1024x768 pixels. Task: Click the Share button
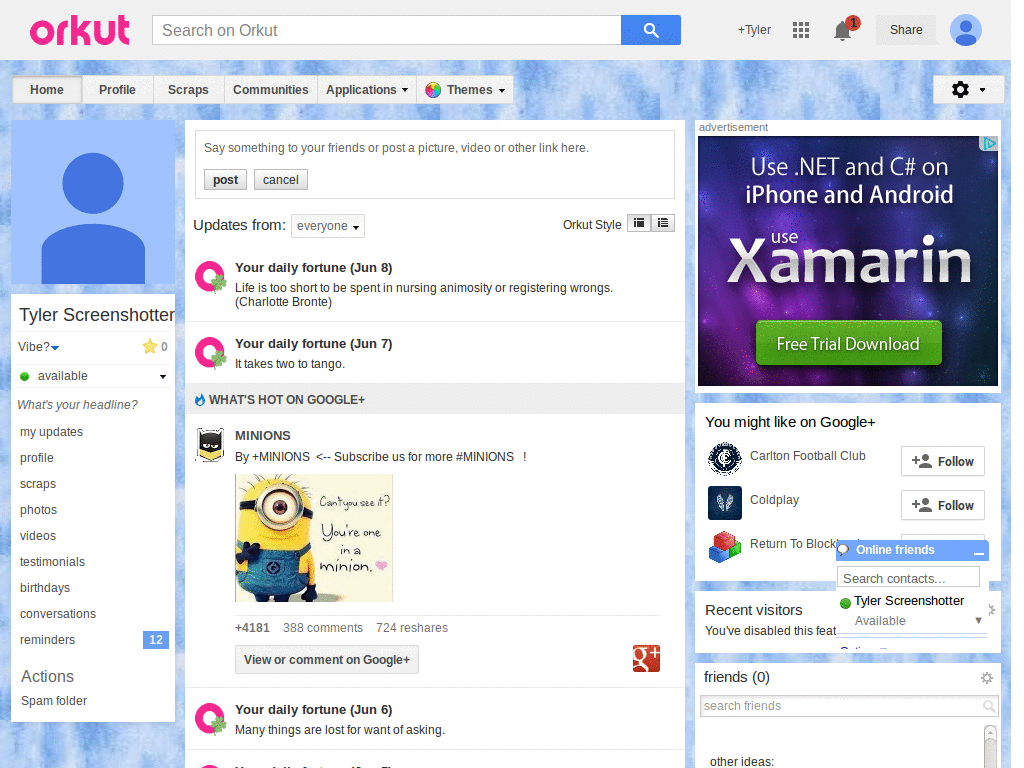(x=906, y=30)
